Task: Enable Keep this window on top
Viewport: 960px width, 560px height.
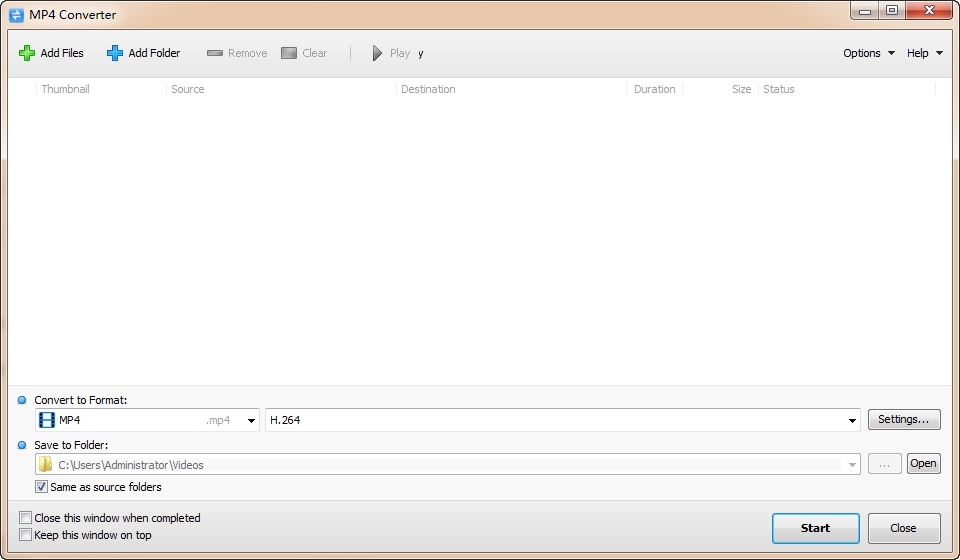Action: click(25, 535)
